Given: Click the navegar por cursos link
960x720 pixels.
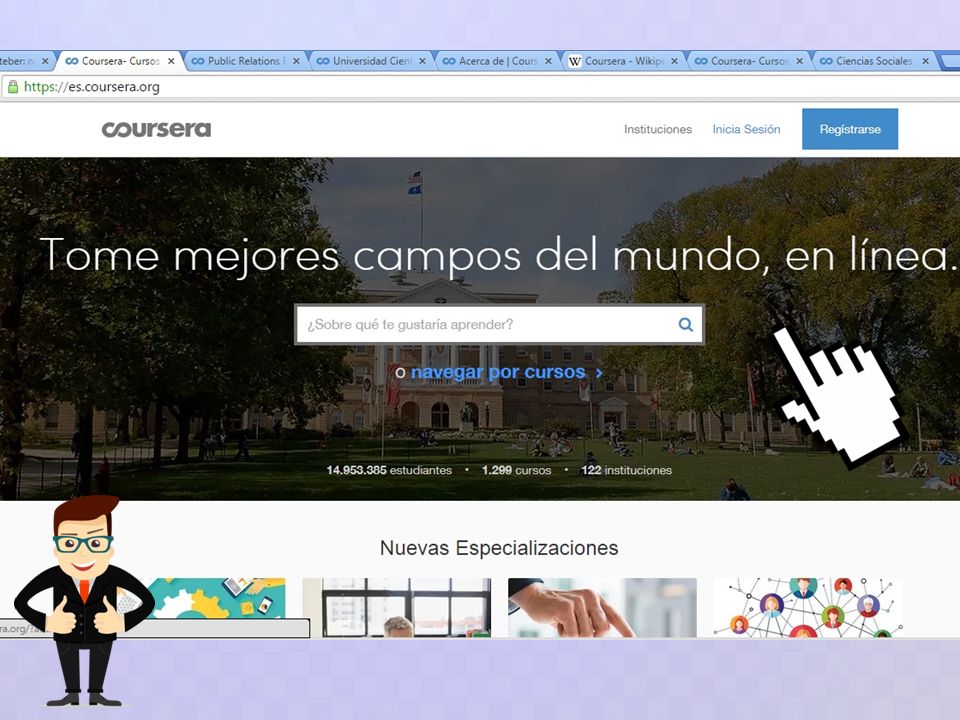Looking at the screenshot, I should click(498, 372).
